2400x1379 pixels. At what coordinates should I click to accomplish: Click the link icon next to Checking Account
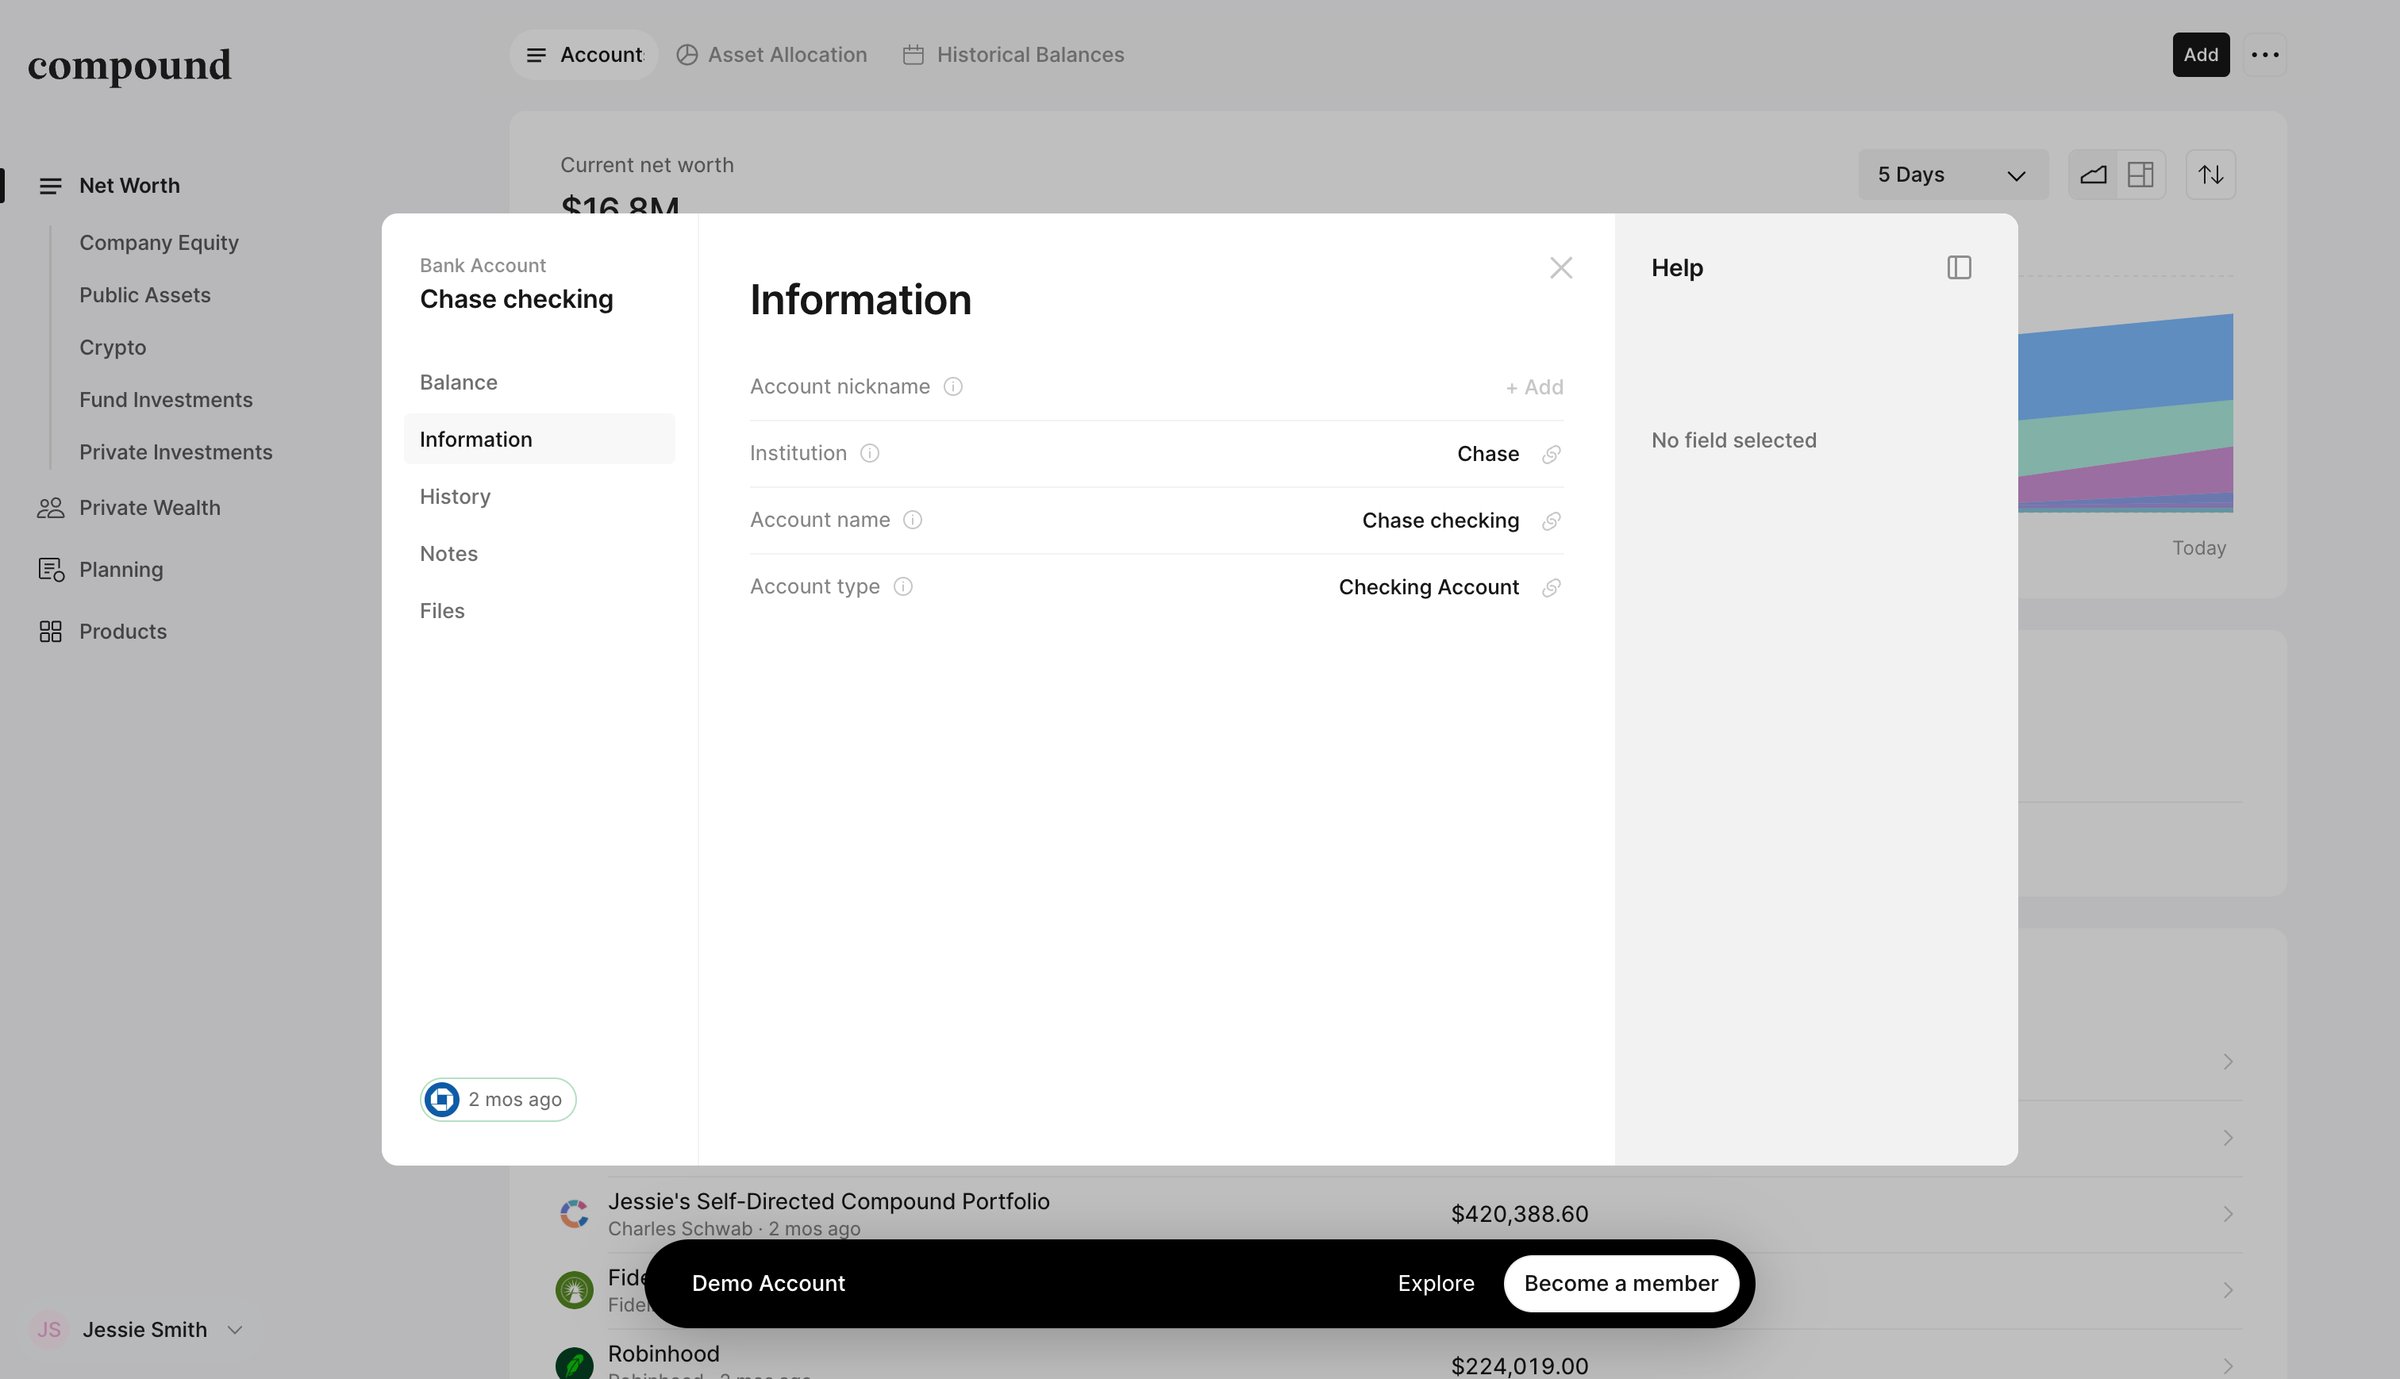pos(1551,587)
